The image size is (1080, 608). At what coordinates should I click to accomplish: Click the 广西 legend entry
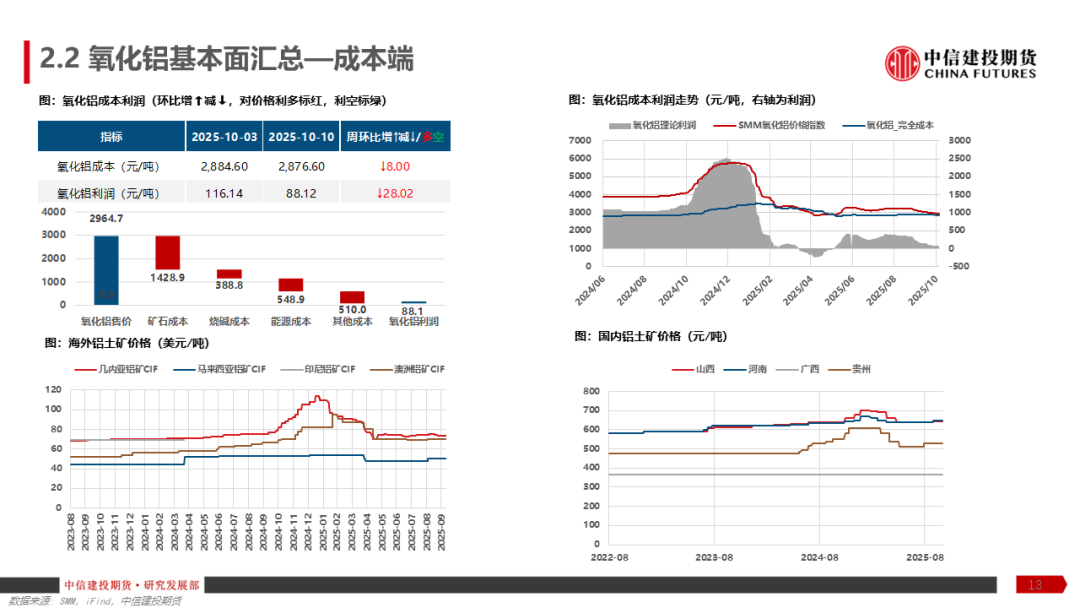click(x=798, y=369)
